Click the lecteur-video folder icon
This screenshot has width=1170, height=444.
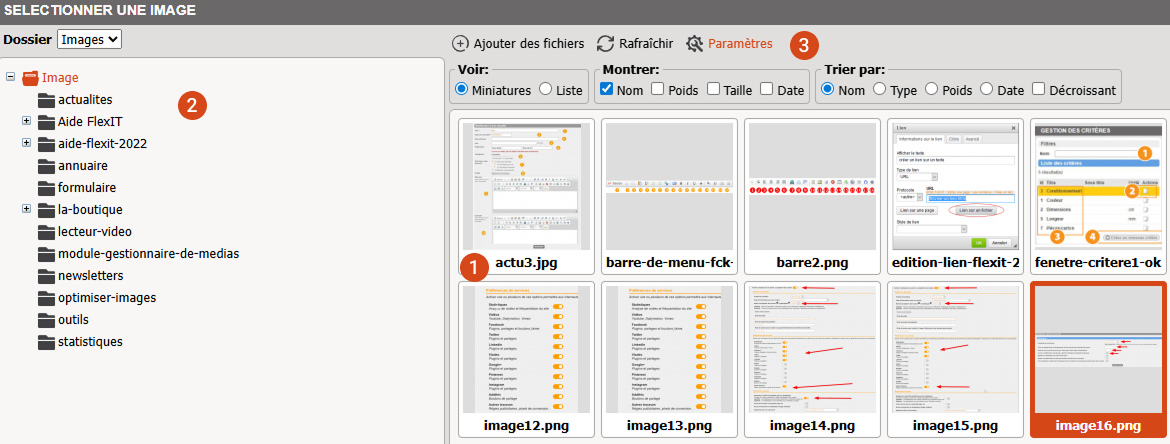point(46,232)
